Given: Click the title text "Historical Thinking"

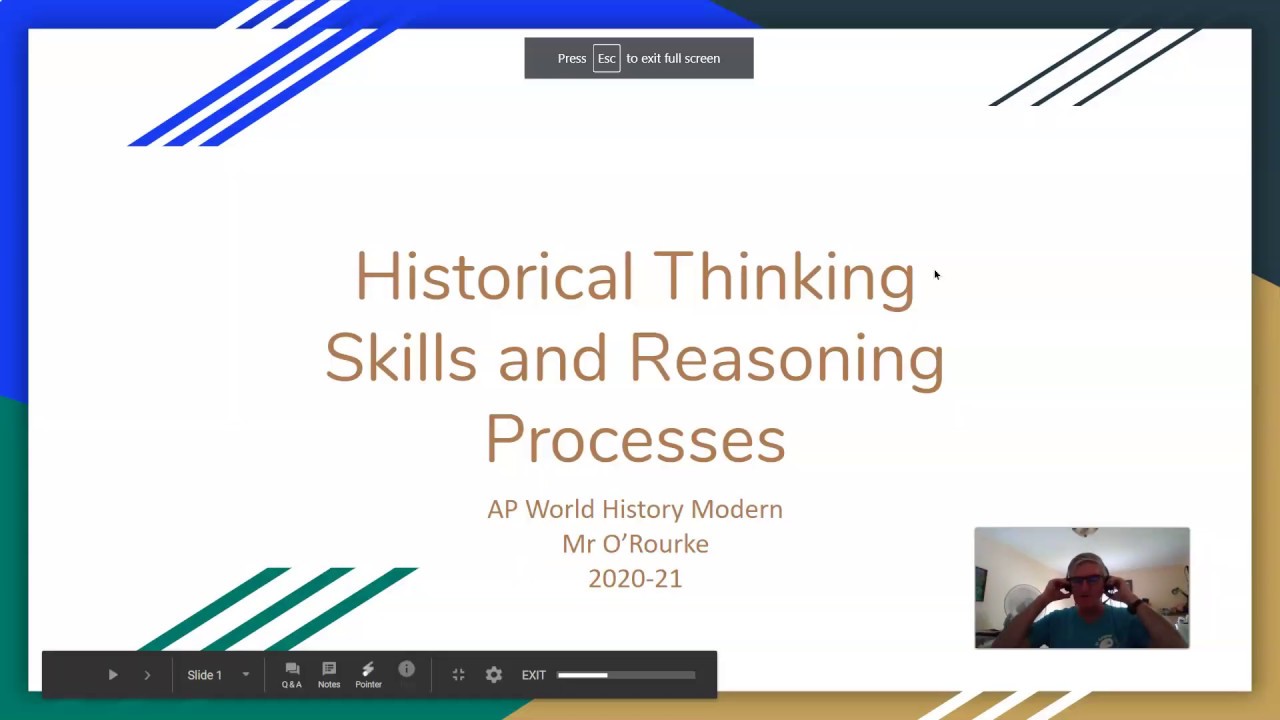Looking at the screenshot, I should pyautogui.click(x=635, y=276).
